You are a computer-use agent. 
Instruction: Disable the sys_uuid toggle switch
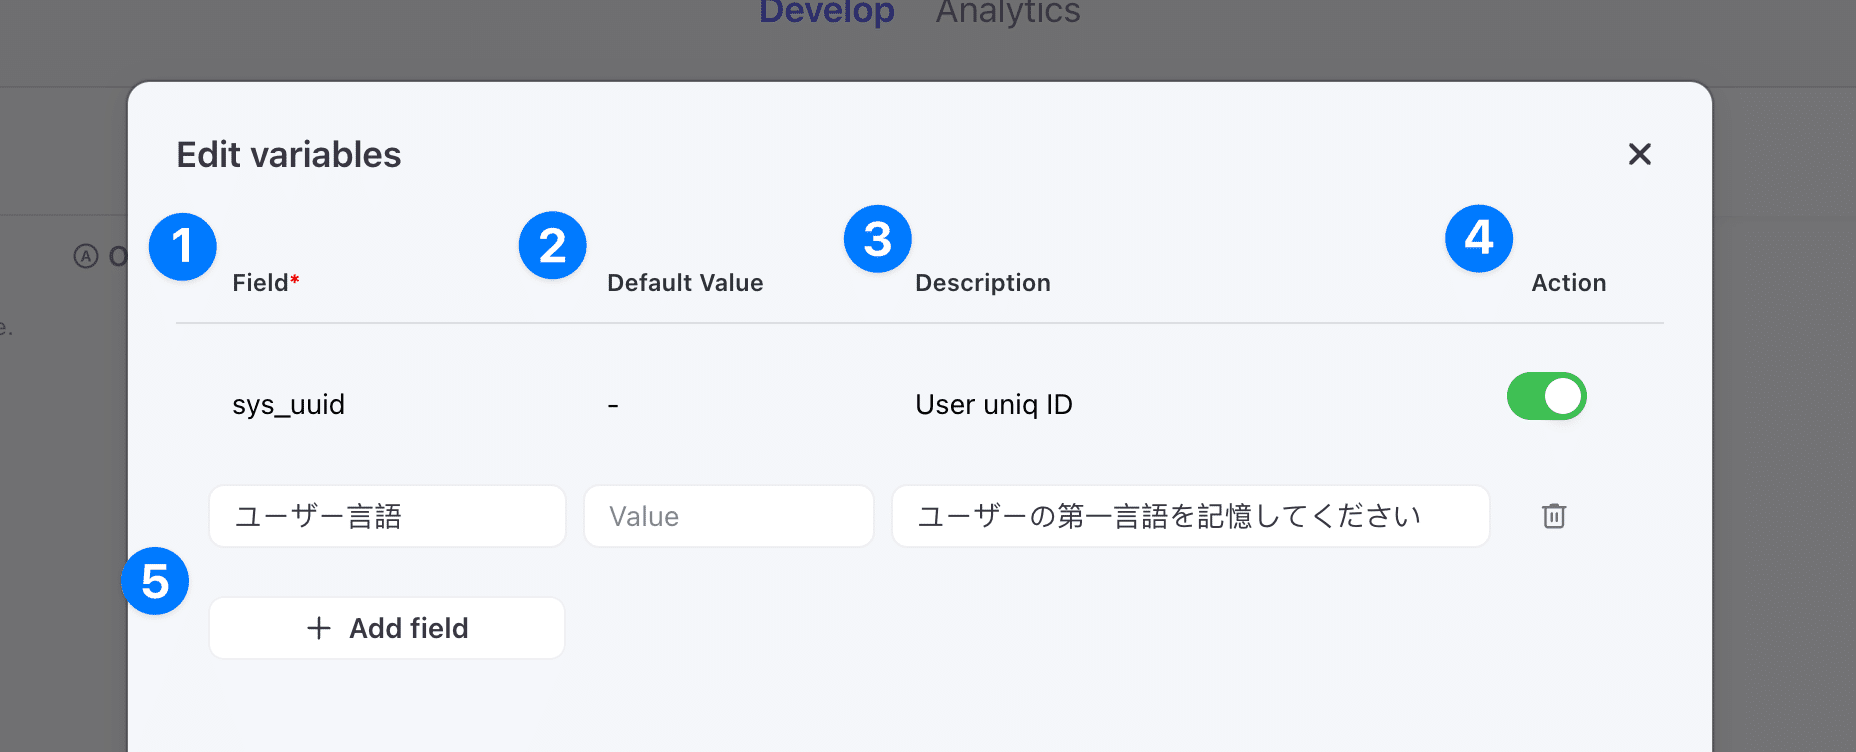pyautogui.click(x=1546, y=396)
